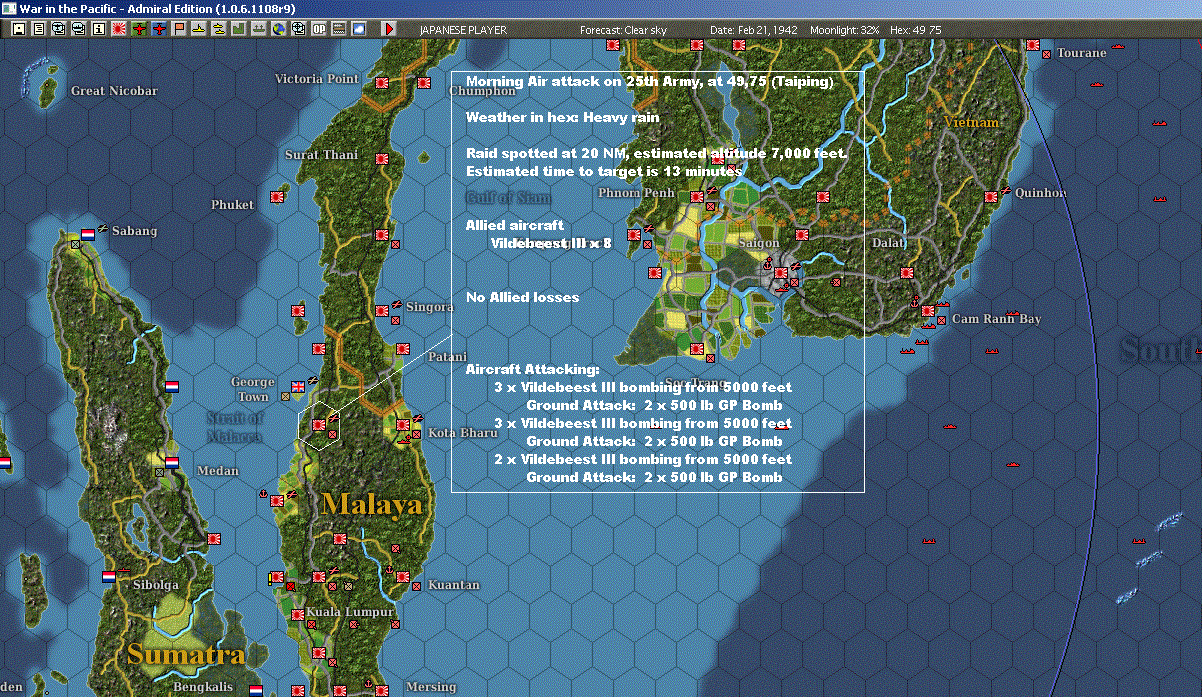The height and width of the screenshot is (697, 1202).
Task: Click the Vietnam region label
Action: 971,122
